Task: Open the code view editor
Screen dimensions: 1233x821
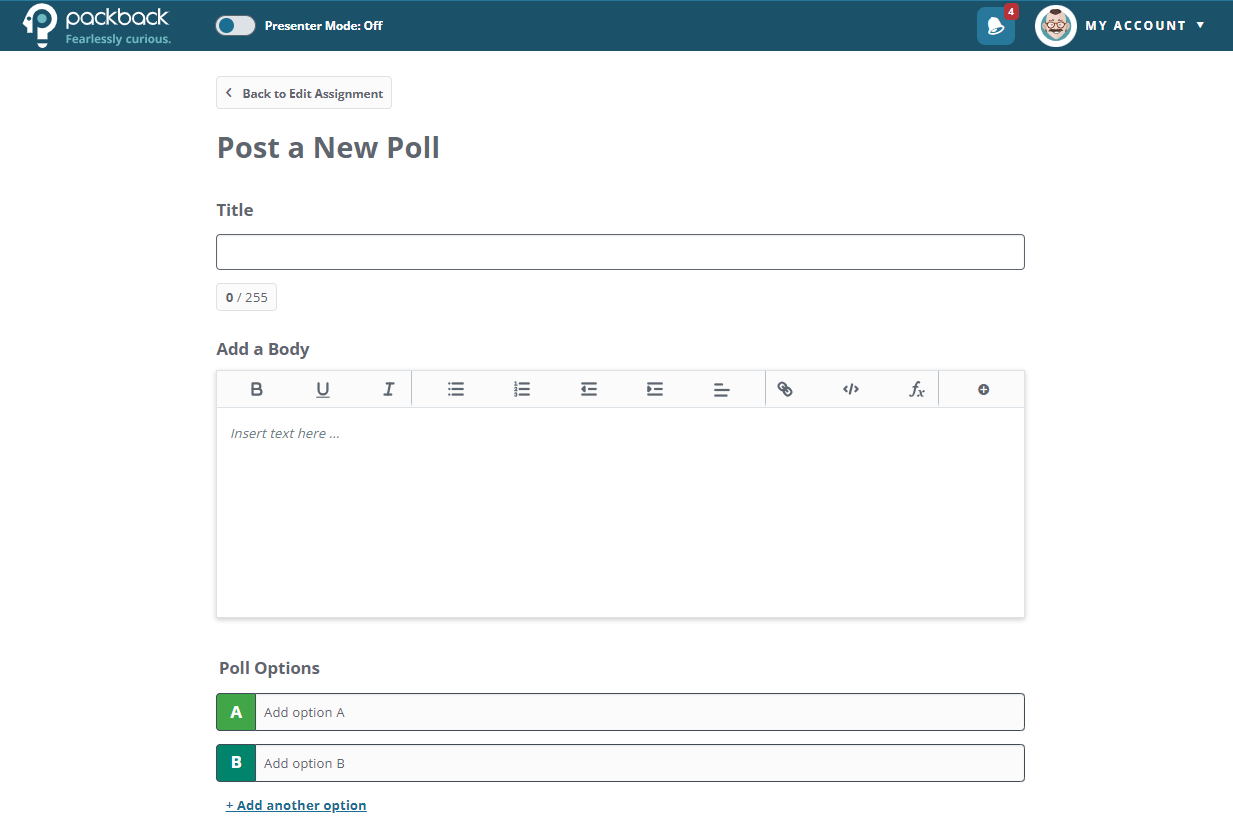Action: (x=850, y=389)
